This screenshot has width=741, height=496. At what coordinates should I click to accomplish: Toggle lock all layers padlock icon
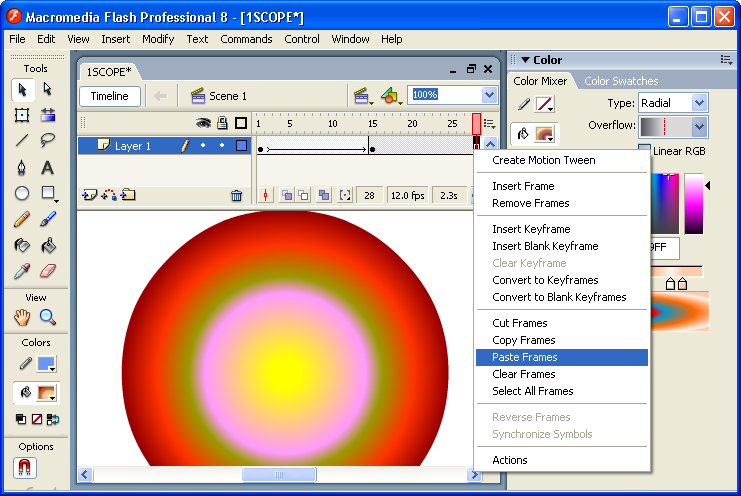coord(221,123)
